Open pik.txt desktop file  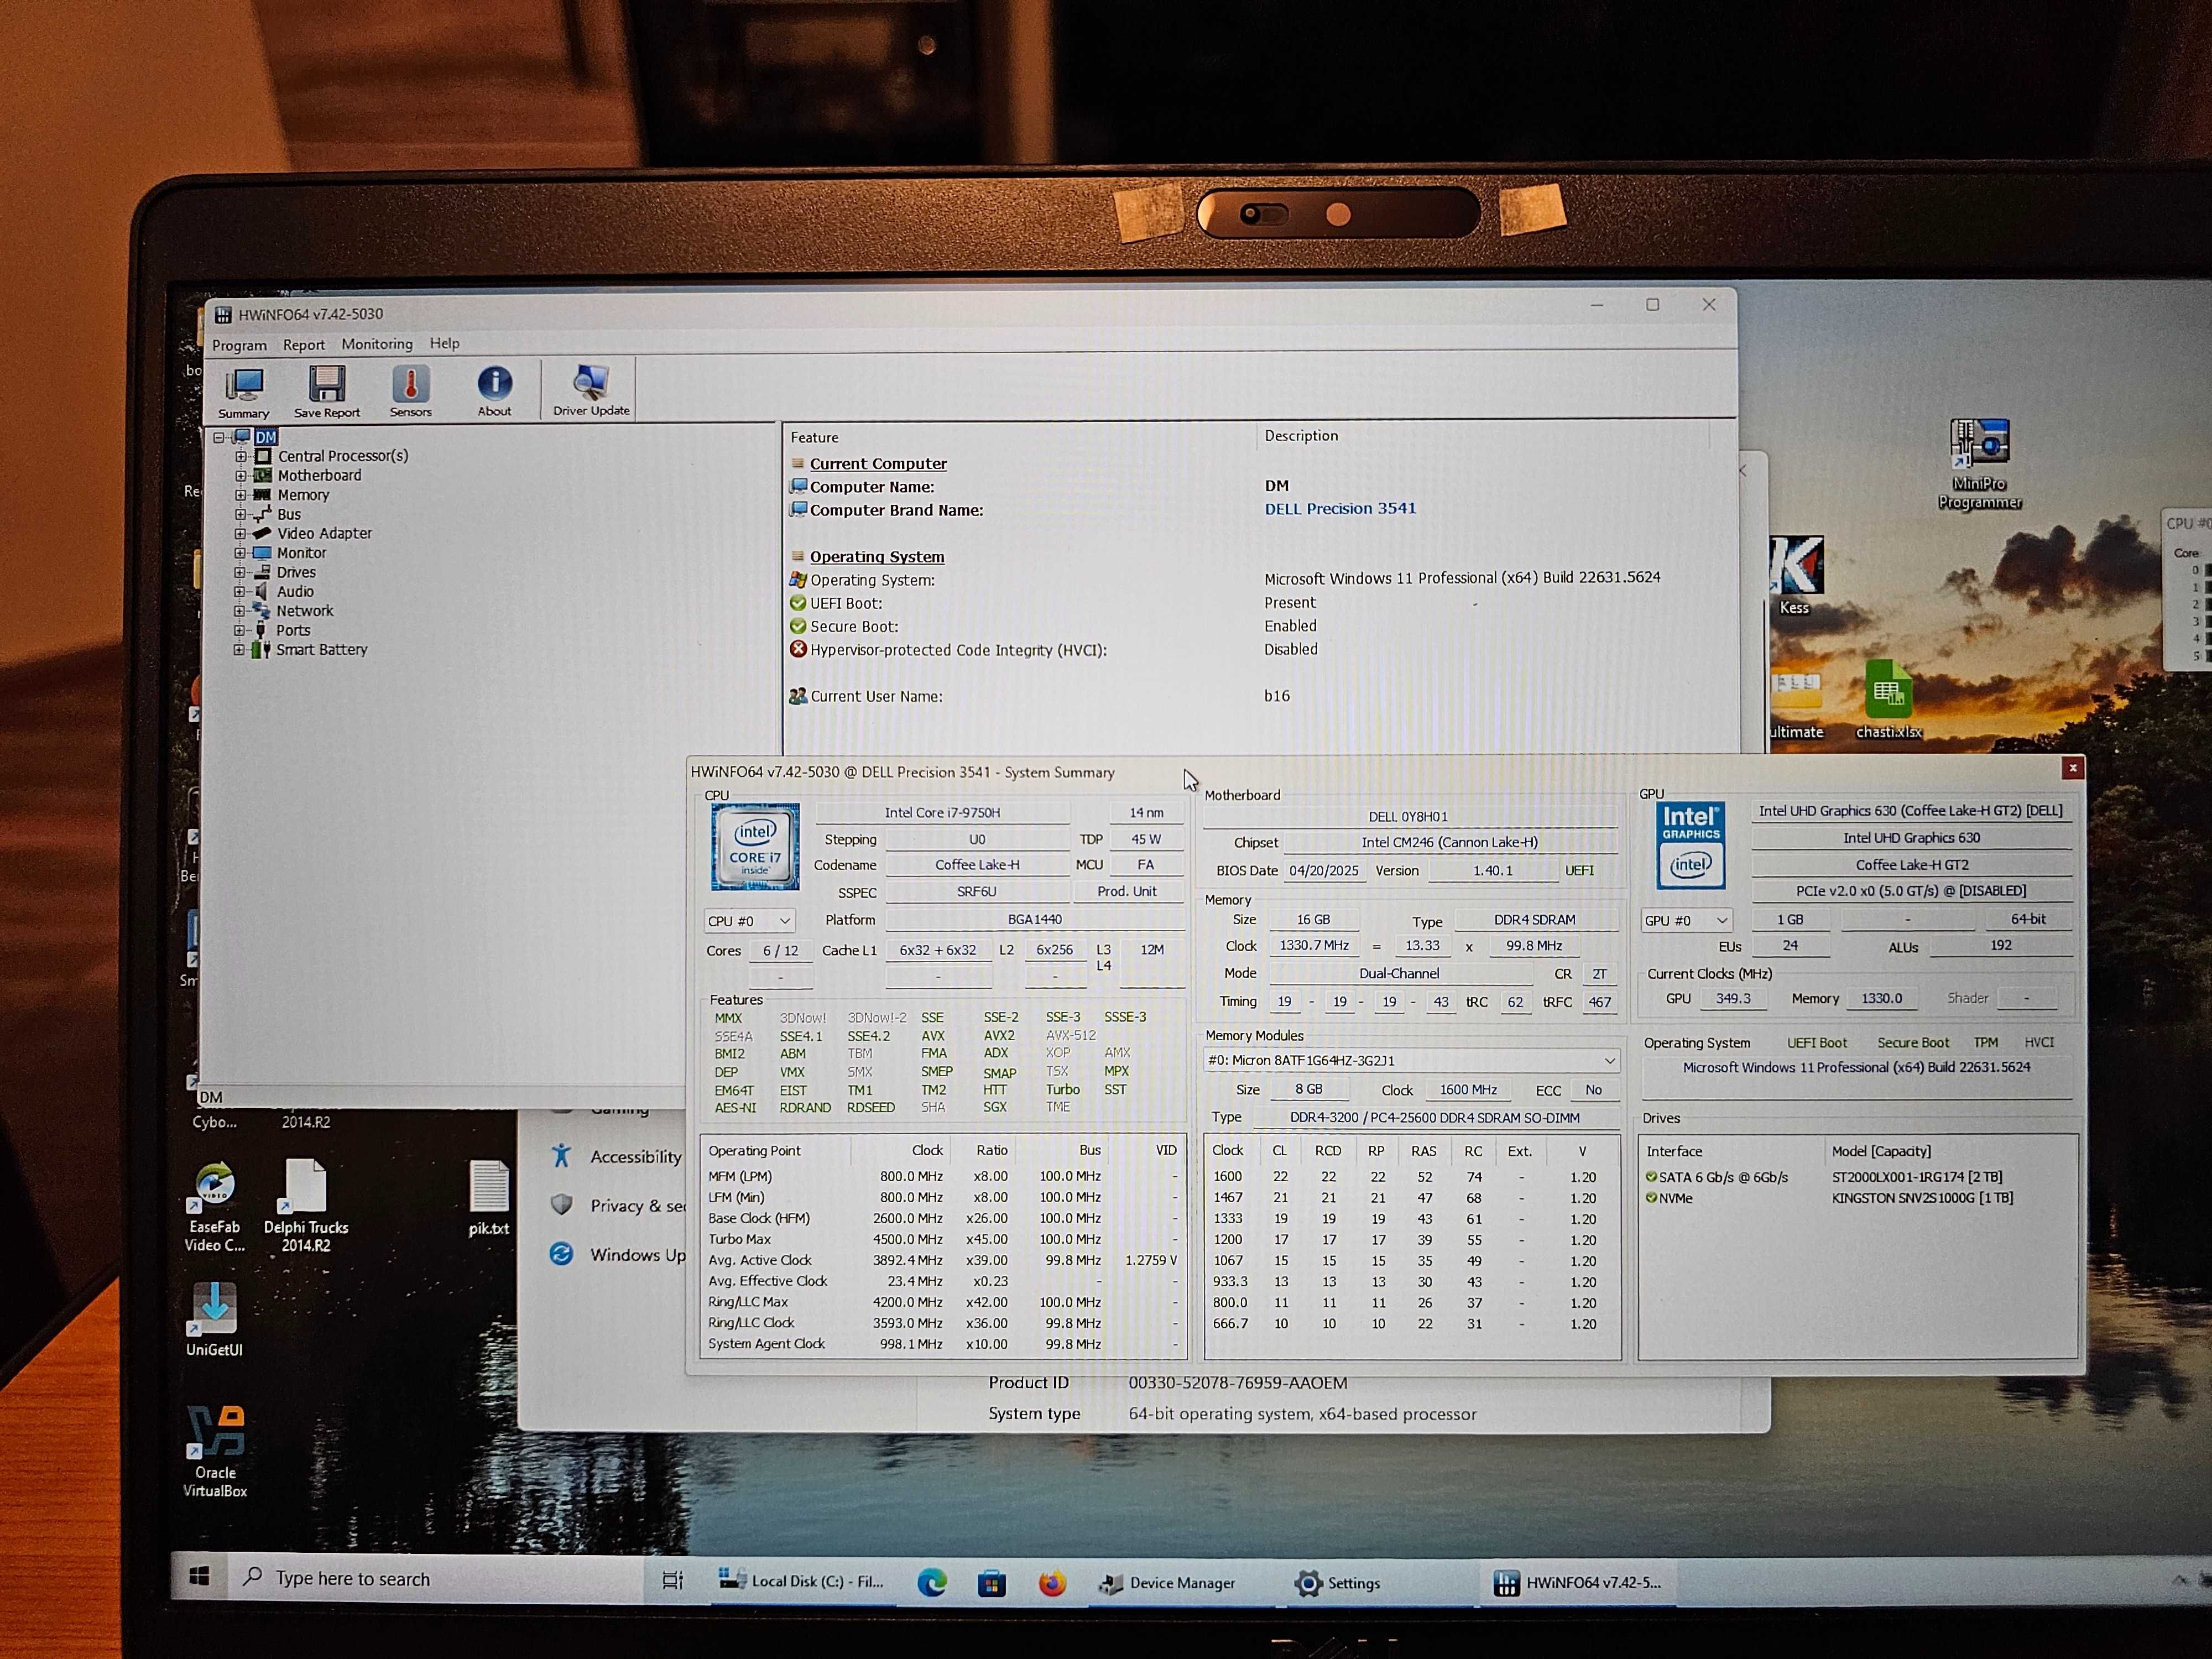489,1199
